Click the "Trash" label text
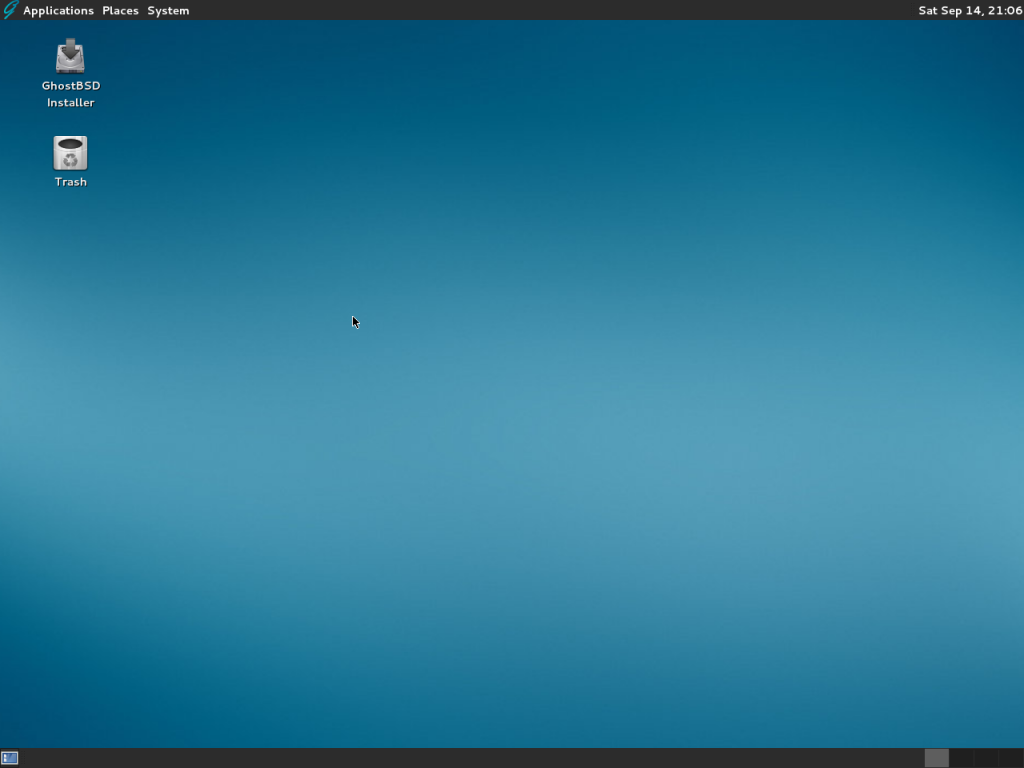This screenshot has height=768, width=1024. pos(70,182)
